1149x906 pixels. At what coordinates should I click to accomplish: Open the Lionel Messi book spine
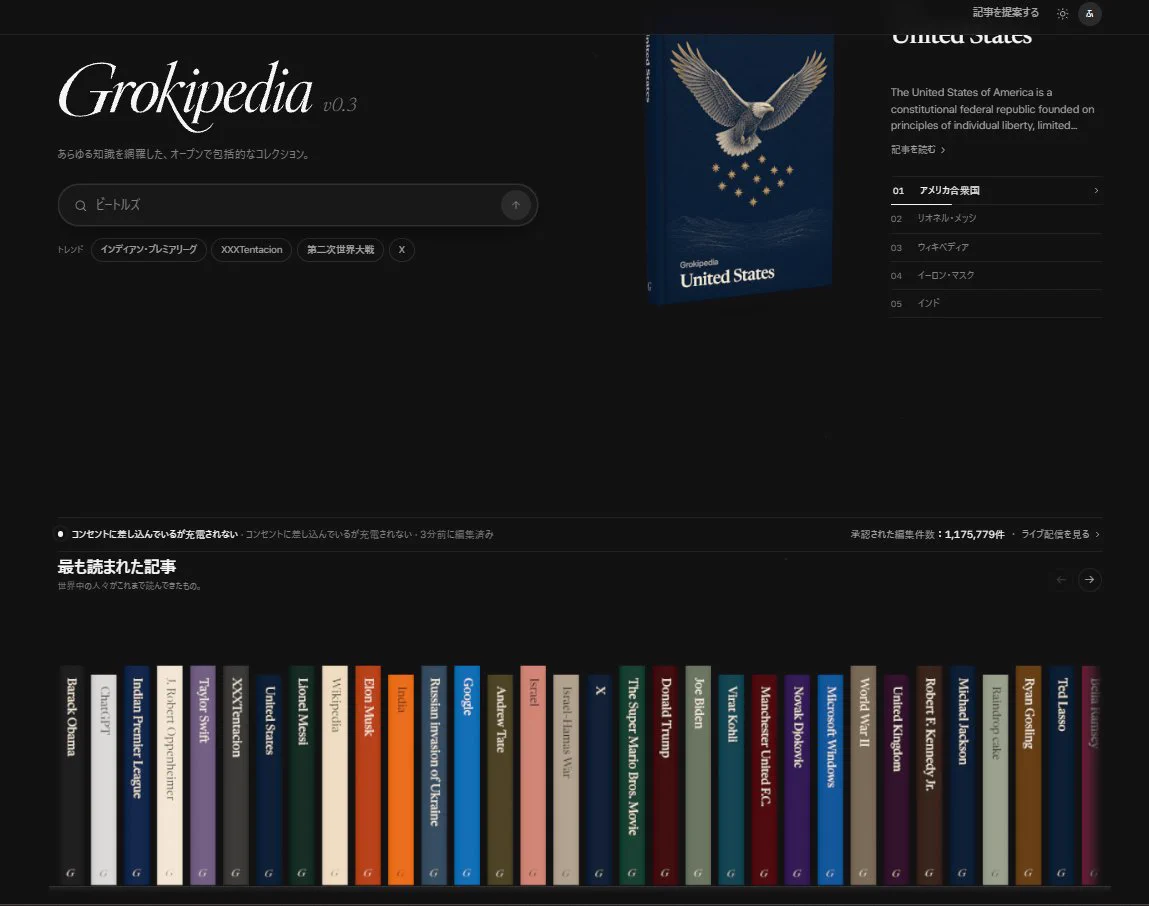[x=302, y=775]
